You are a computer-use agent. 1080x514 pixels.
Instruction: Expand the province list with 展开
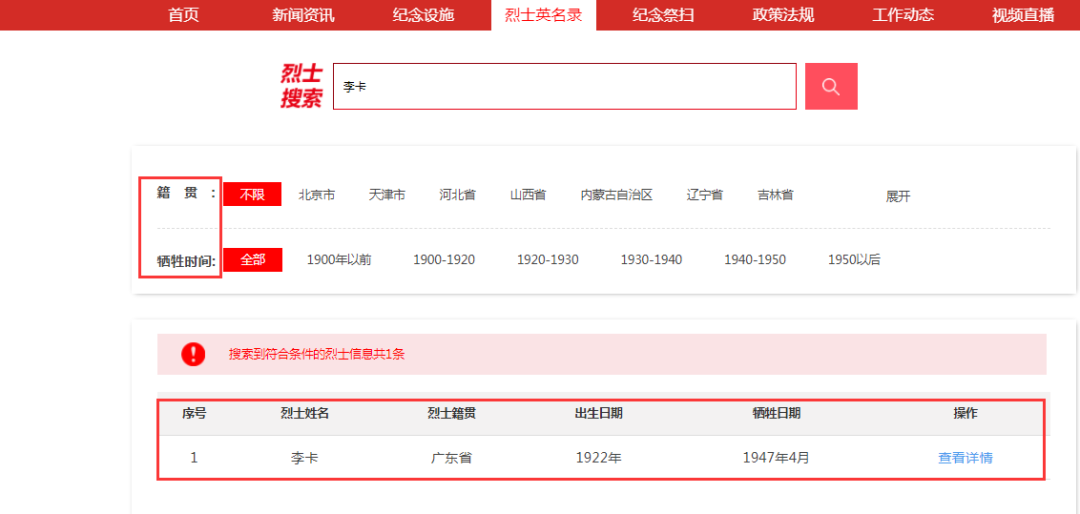click(x=898, y=196)
